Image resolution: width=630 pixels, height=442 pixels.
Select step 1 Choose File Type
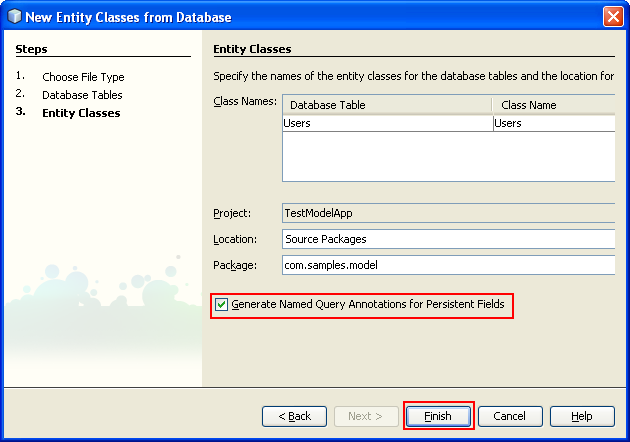point(83,77)
